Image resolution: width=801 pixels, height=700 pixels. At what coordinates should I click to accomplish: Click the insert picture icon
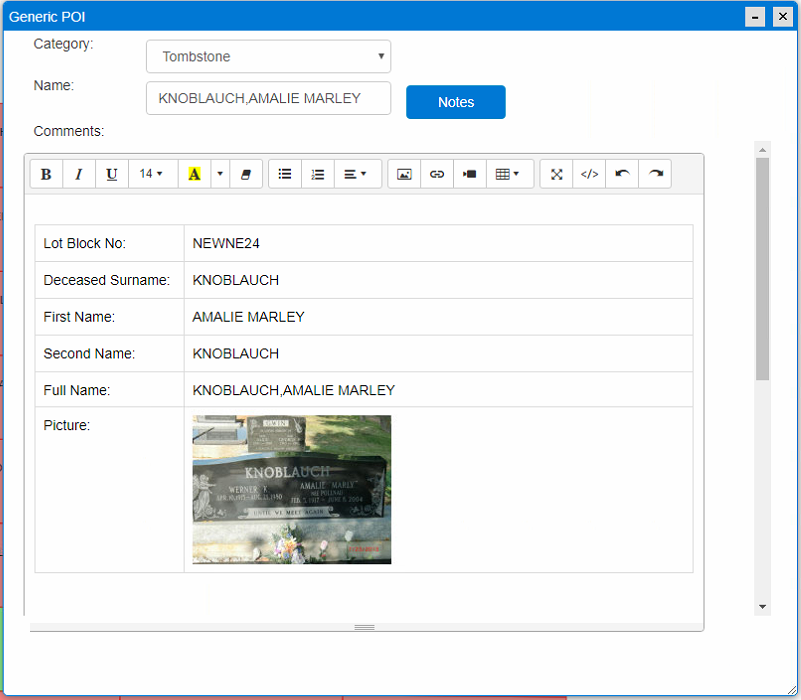coord(404,174)
